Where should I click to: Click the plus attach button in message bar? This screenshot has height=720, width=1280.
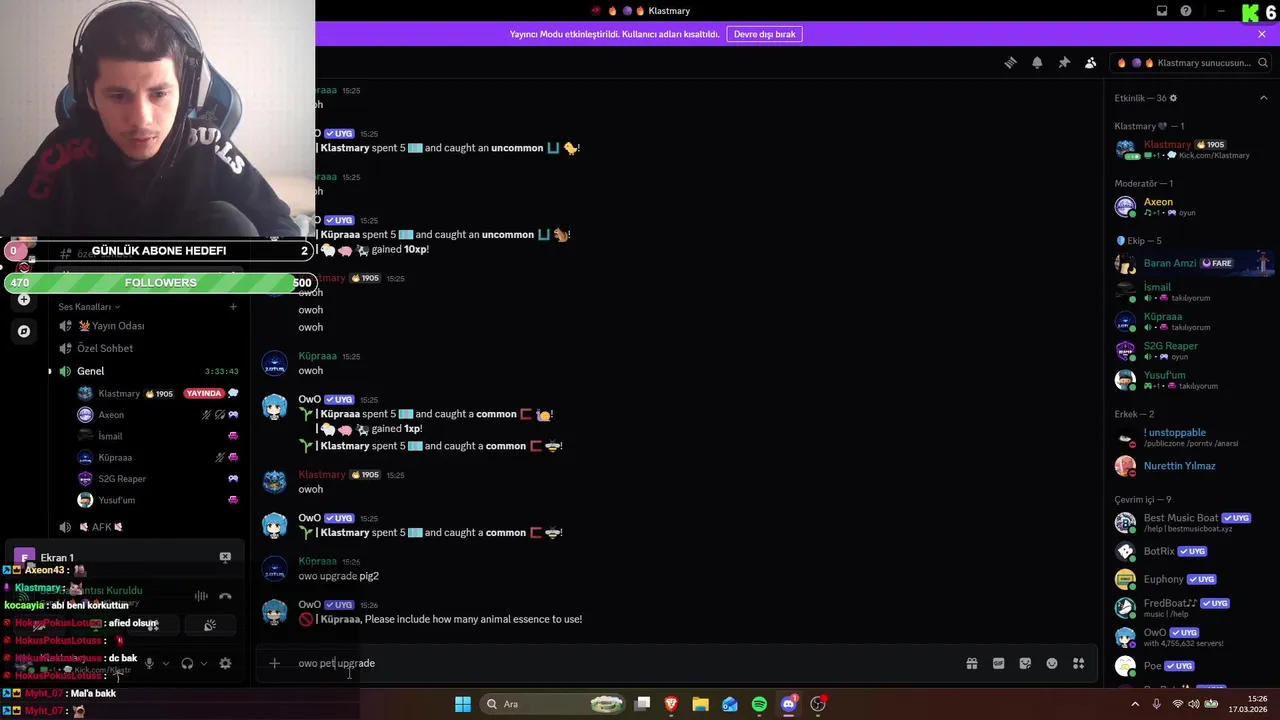click(274, 663)
